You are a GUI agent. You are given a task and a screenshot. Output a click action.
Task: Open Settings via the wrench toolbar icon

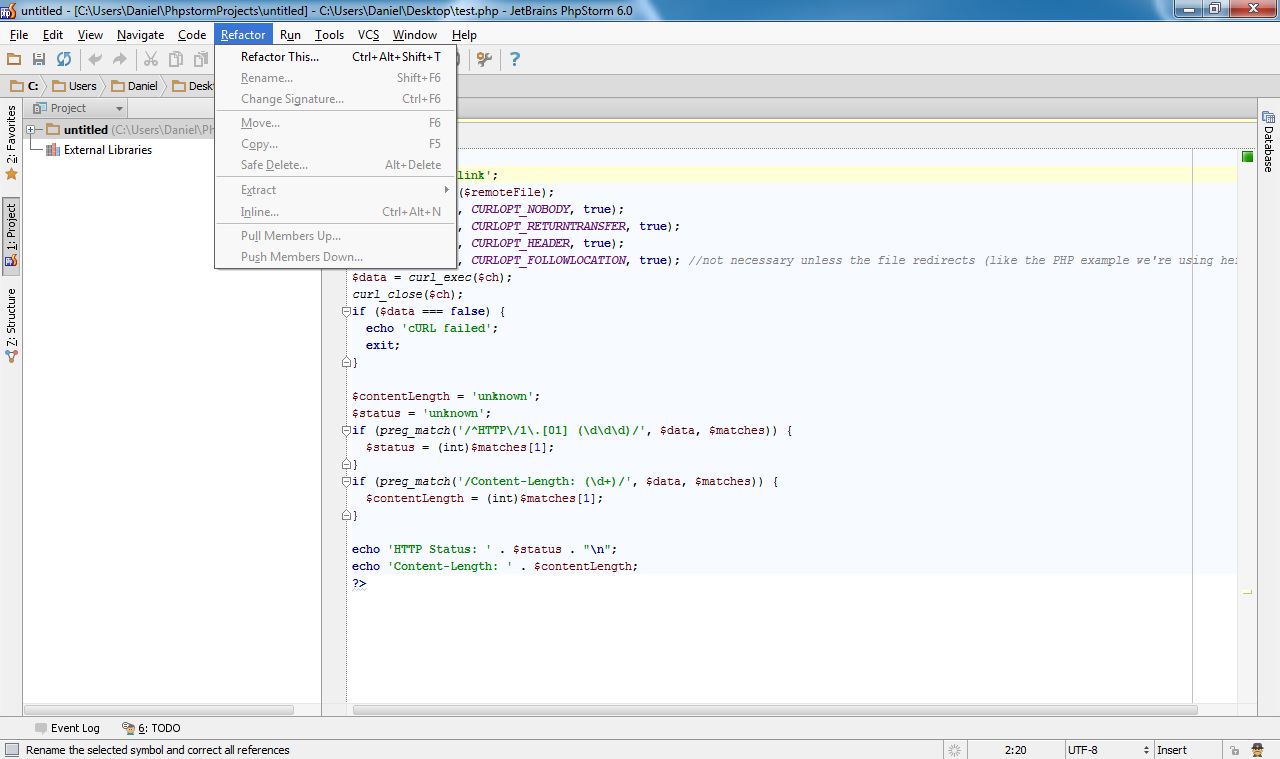[x=484, y=60]
